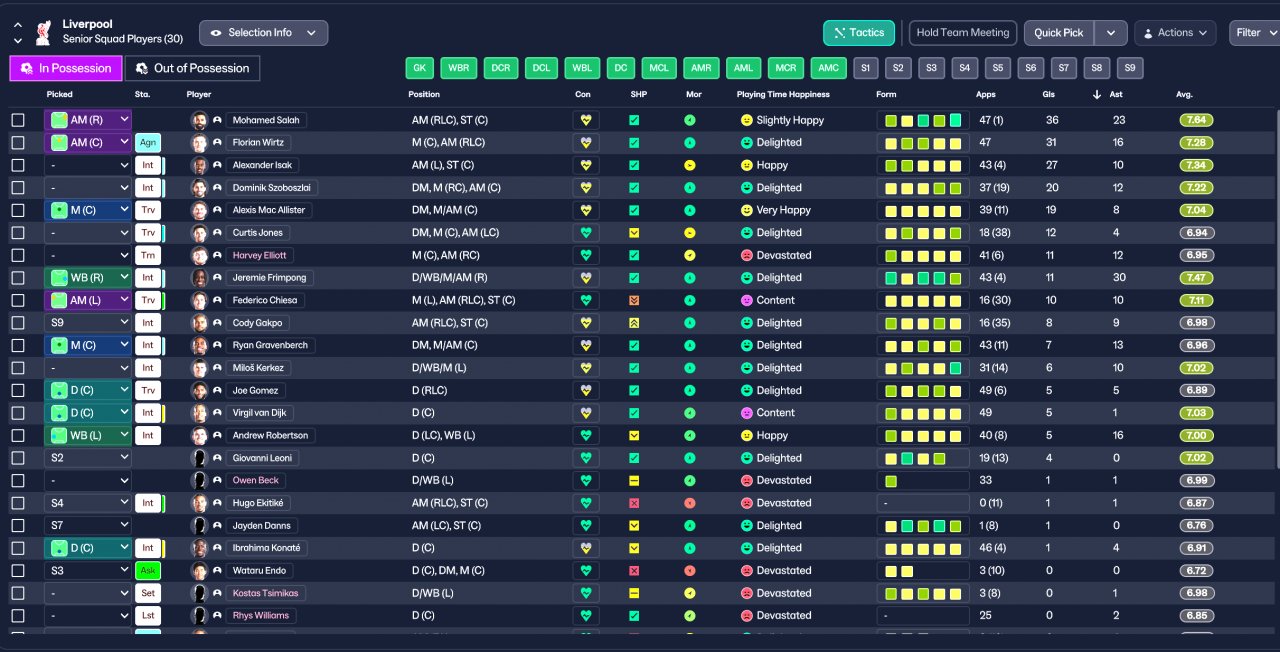Image resolution: width=1280 pixels, height=652 pixels.
Task: Click Curtis Jones's morale icon
Action: coord(689,233)
